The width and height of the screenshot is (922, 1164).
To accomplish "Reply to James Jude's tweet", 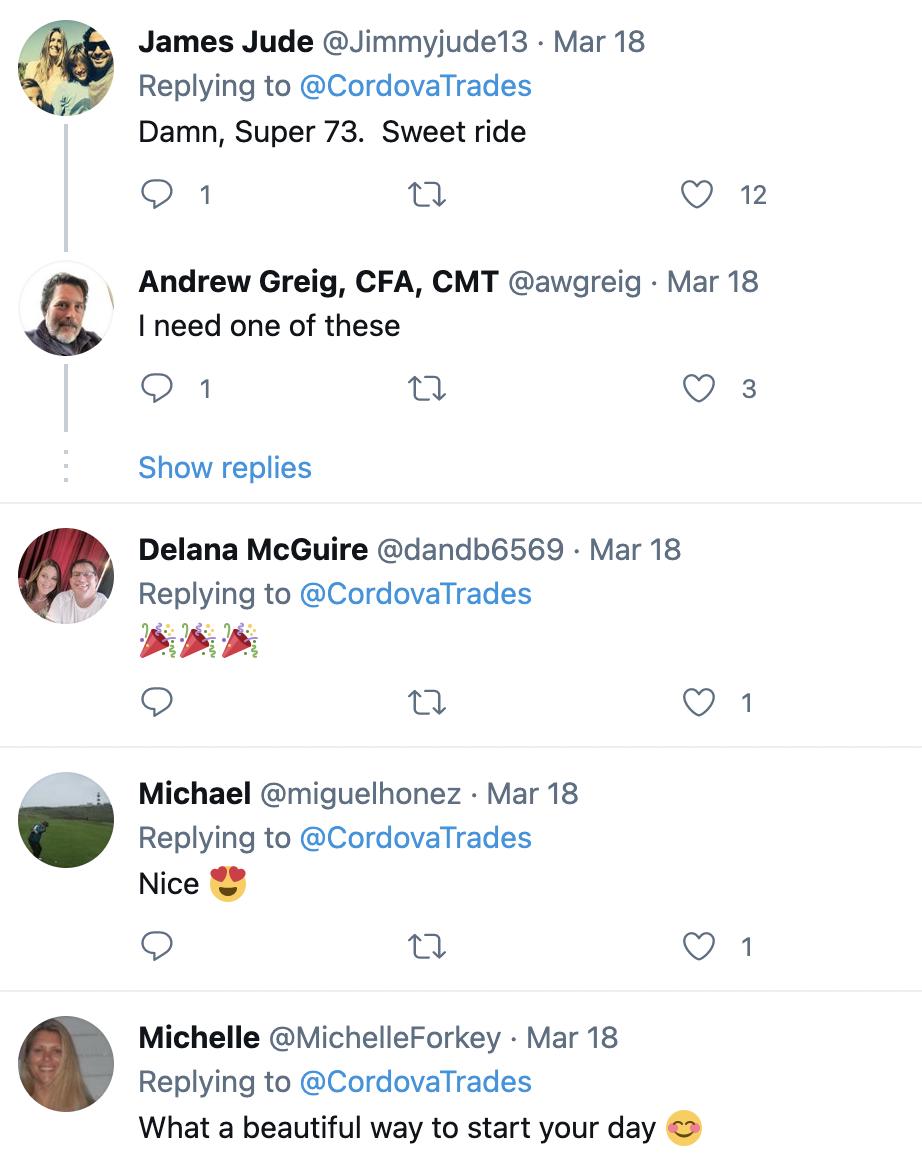I will pyautogui.click(x=157, y=194).
